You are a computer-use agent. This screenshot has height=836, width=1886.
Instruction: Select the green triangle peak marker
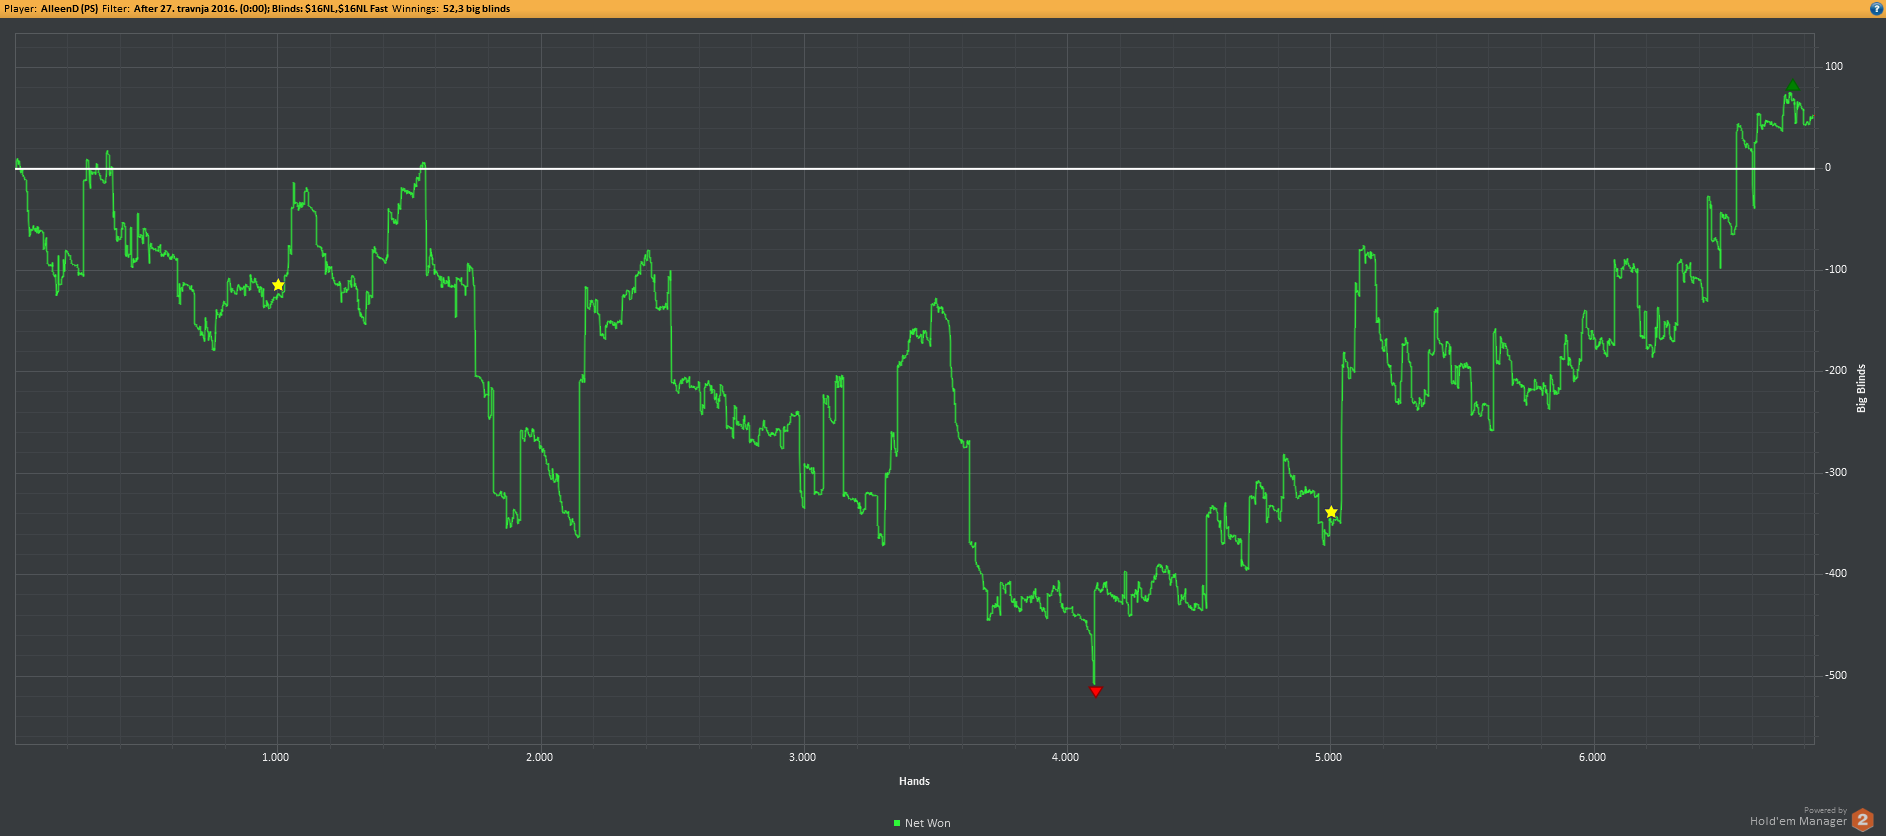click(x=1792, y=86)
